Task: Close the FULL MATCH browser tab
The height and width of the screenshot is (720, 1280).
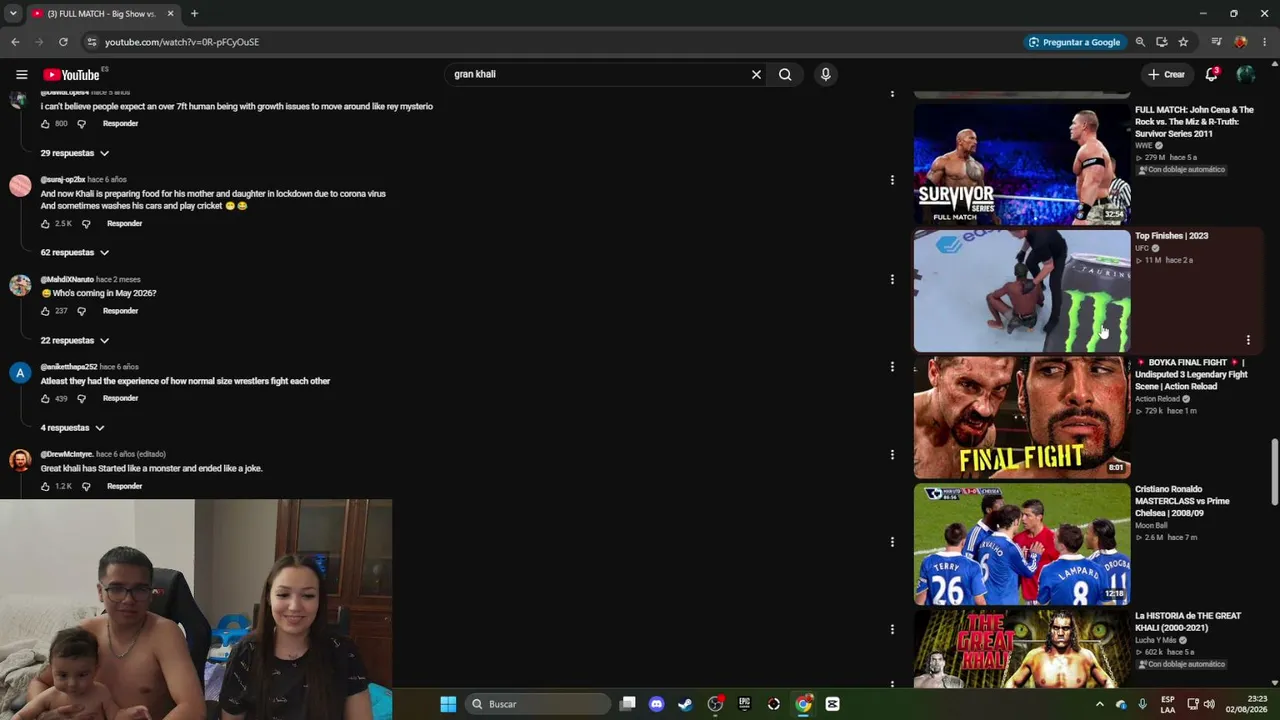Action: (170, 14)
